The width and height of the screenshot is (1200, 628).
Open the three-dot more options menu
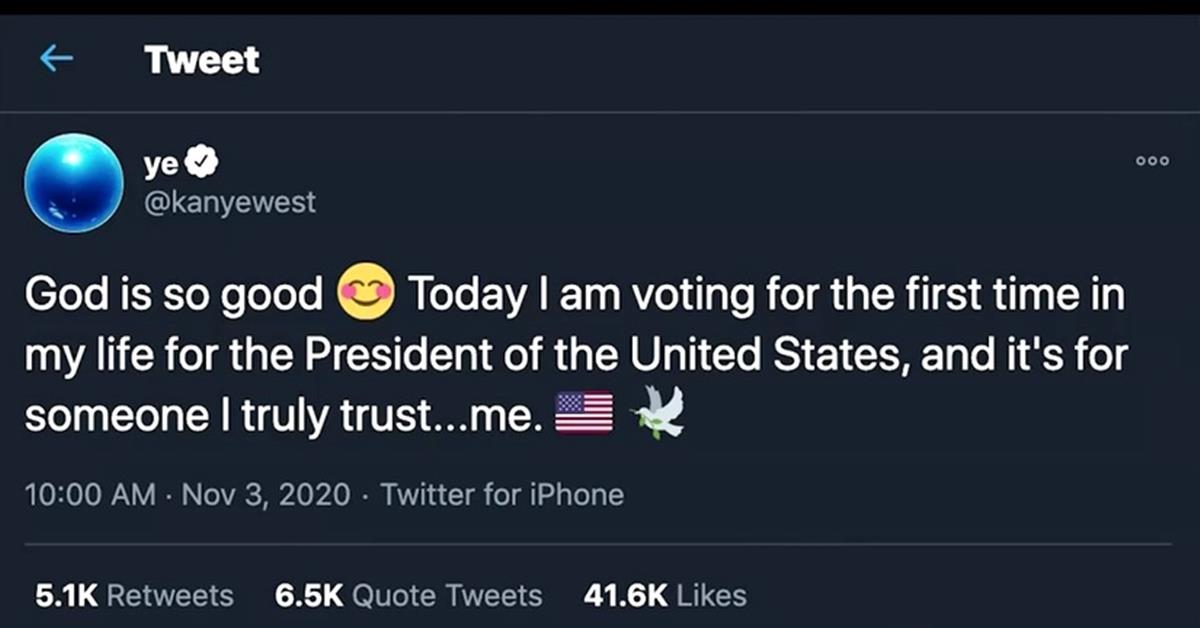click(1152, 161)
